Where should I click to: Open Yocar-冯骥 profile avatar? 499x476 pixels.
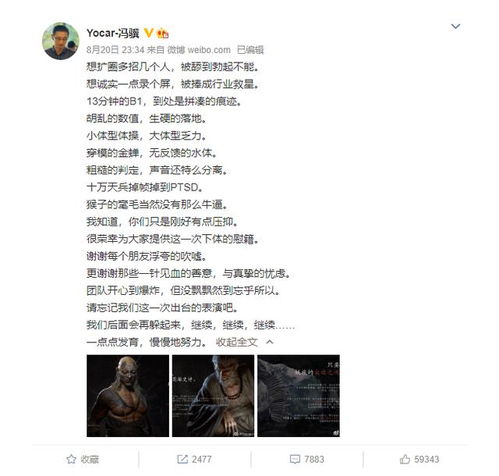point(61,41)
